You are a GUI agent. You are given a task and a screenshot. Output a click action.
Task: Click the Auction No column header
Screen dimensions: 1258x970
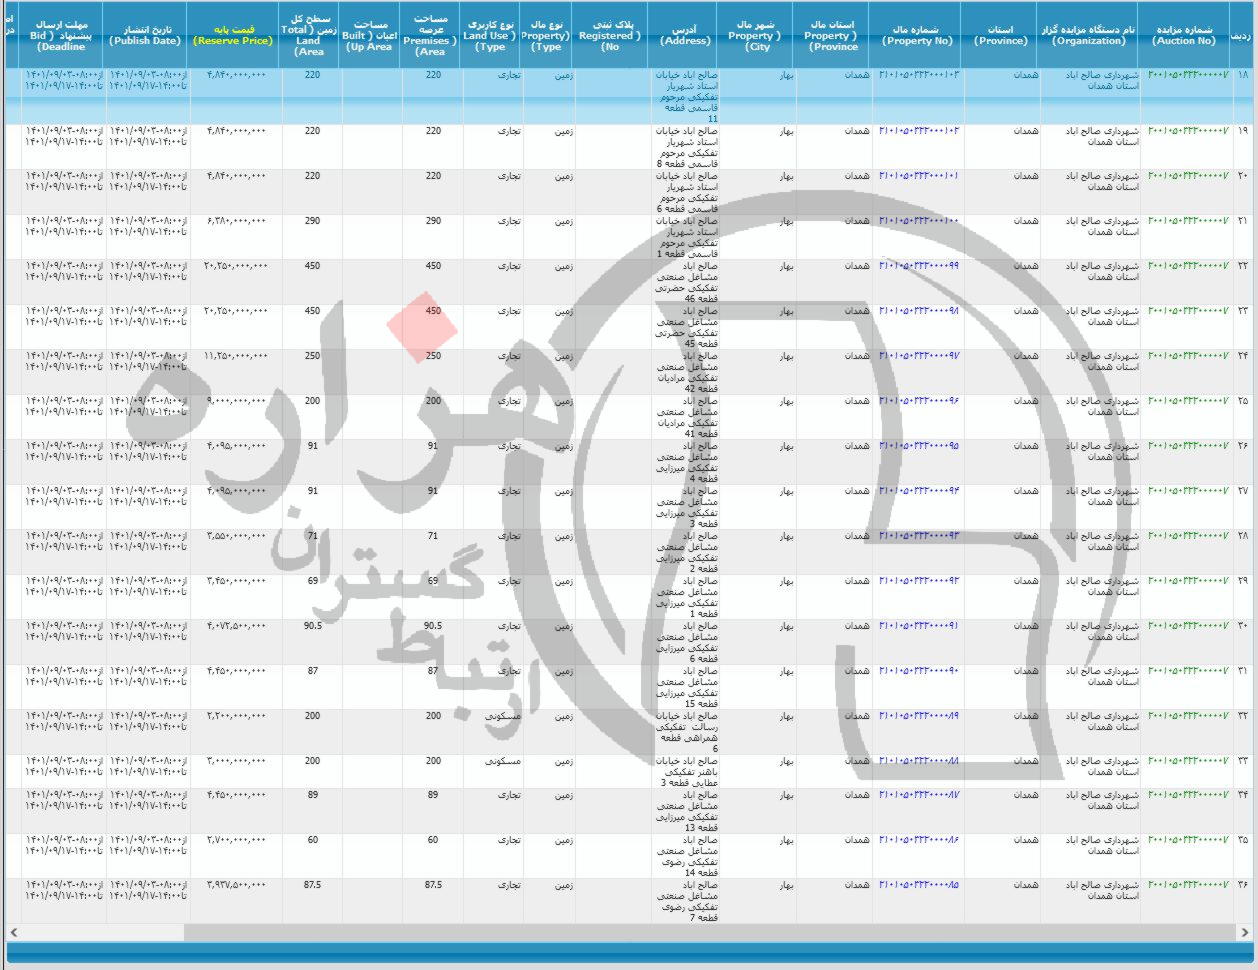(1183, 36)
